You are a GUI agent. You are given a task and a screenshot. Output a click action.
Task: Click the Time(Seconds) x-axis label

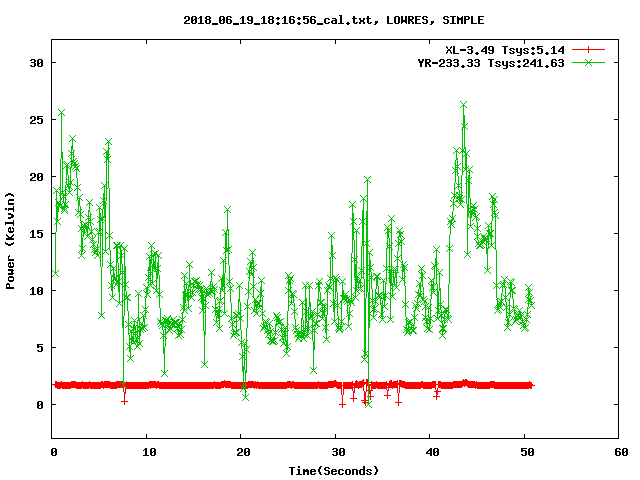tap(334, 471)
